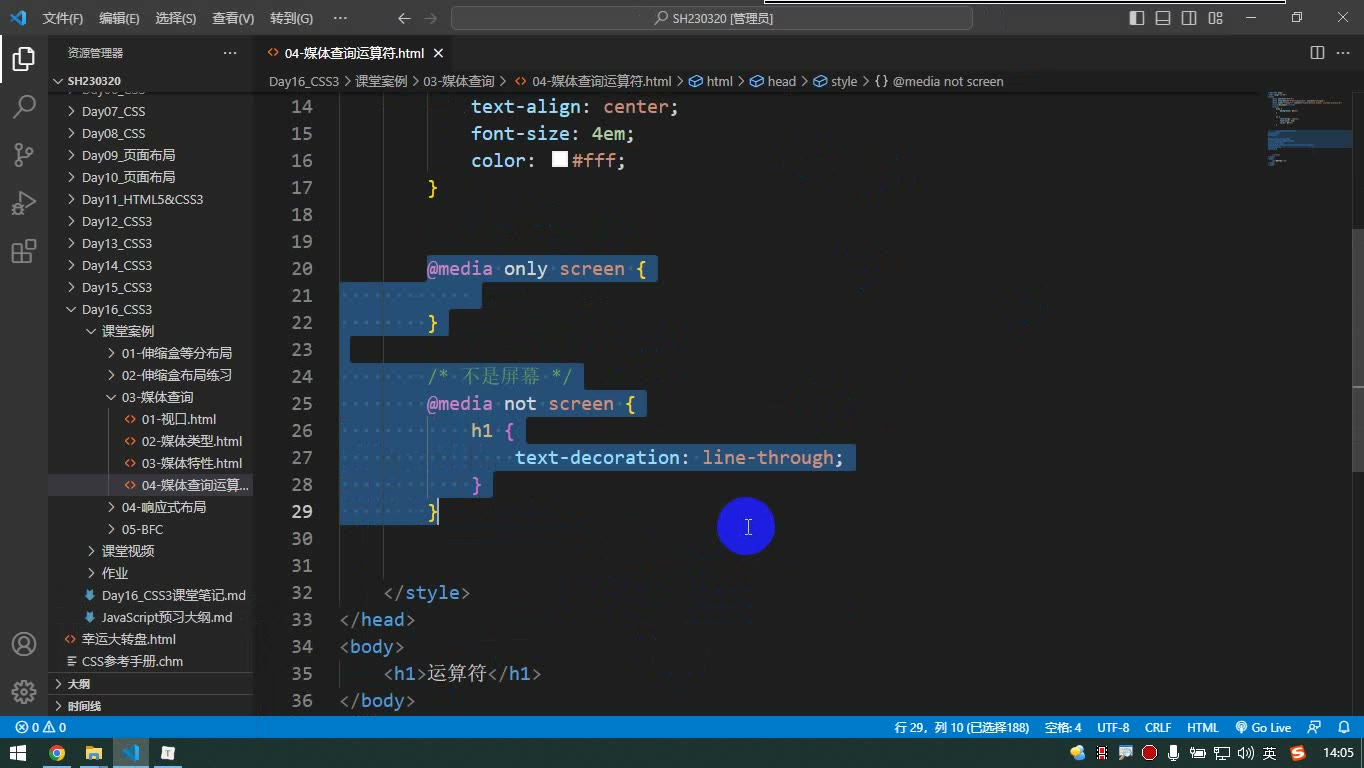Screen dimensions: 1364x768
Task: Expand the 大纲 outline section
Action: [x=150, y=684]
